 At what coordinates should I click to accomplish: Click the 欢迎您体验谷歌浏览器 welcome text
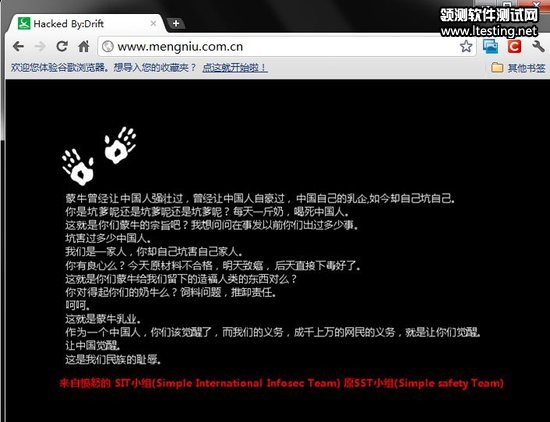click(x=103, y=67)
